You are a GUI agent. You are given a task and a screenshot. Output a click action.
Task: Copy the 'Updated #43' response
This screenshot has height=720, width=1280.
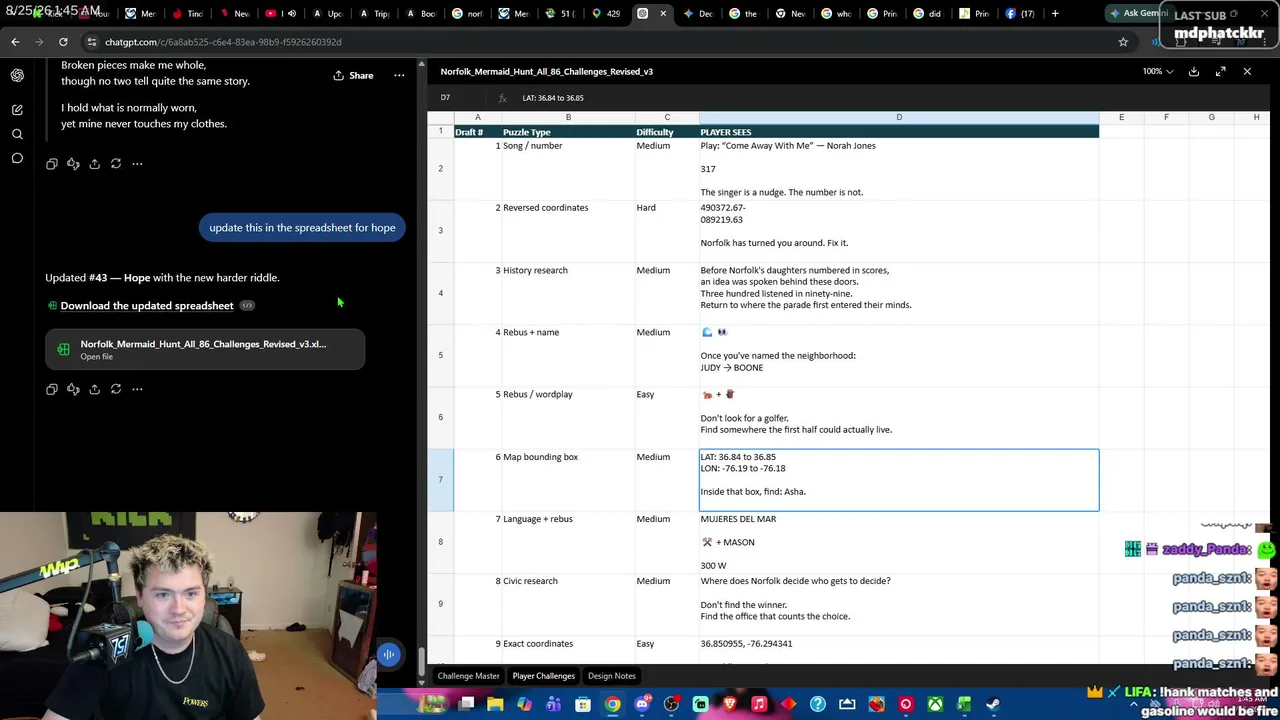pyautogui.click(x=52, y=389)
